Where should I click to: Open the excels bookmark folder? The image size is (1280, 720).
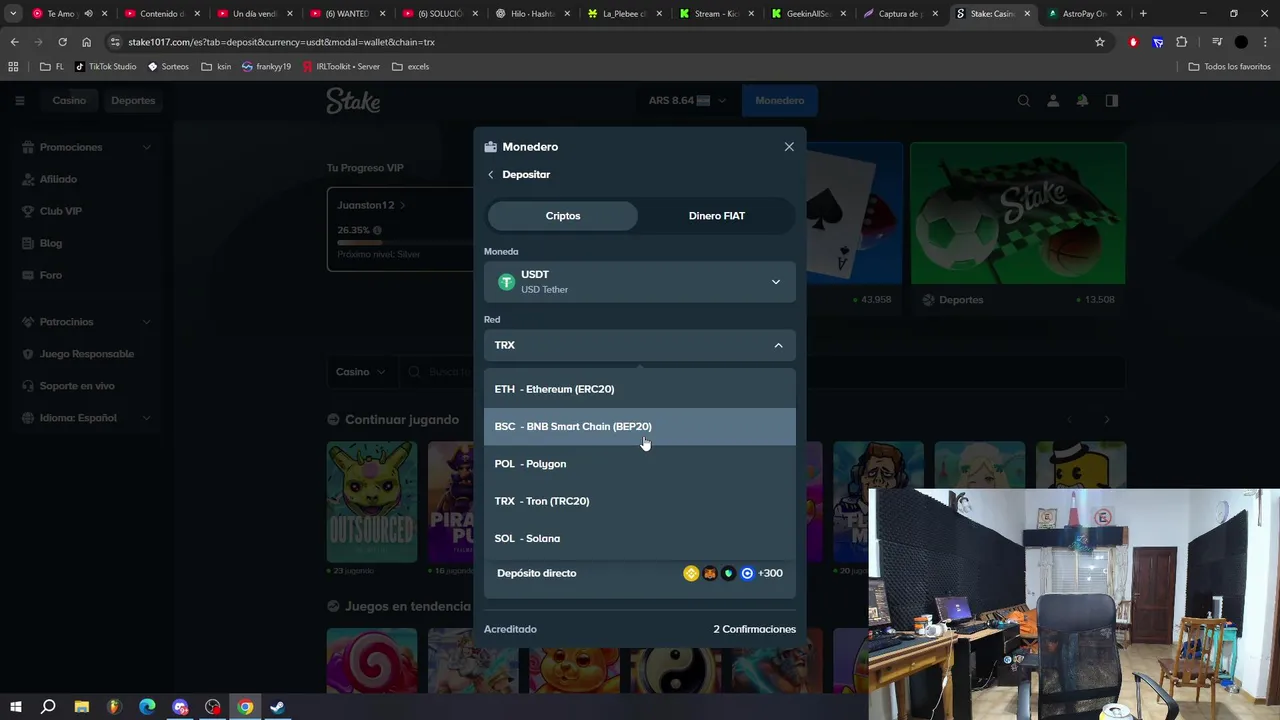point(411,66)
